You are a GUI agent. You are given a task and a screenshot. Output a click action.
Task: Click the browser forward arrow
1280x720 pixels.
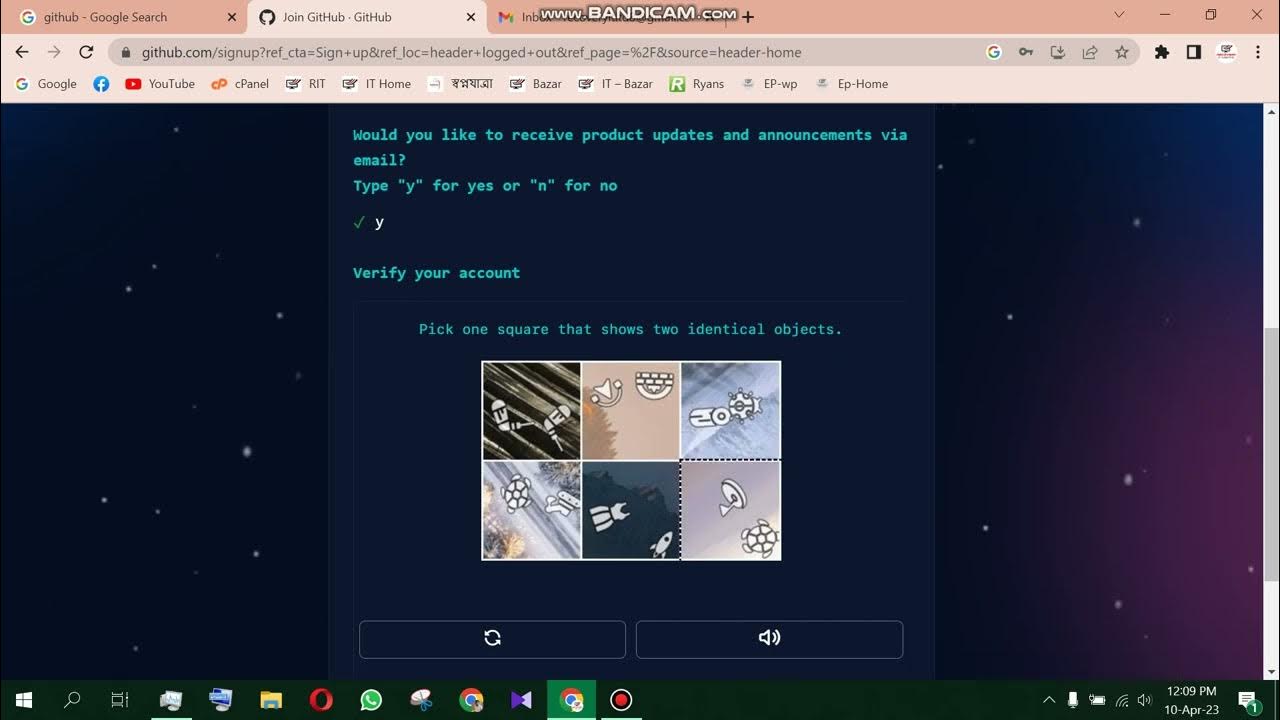click(x=54, y=52)
